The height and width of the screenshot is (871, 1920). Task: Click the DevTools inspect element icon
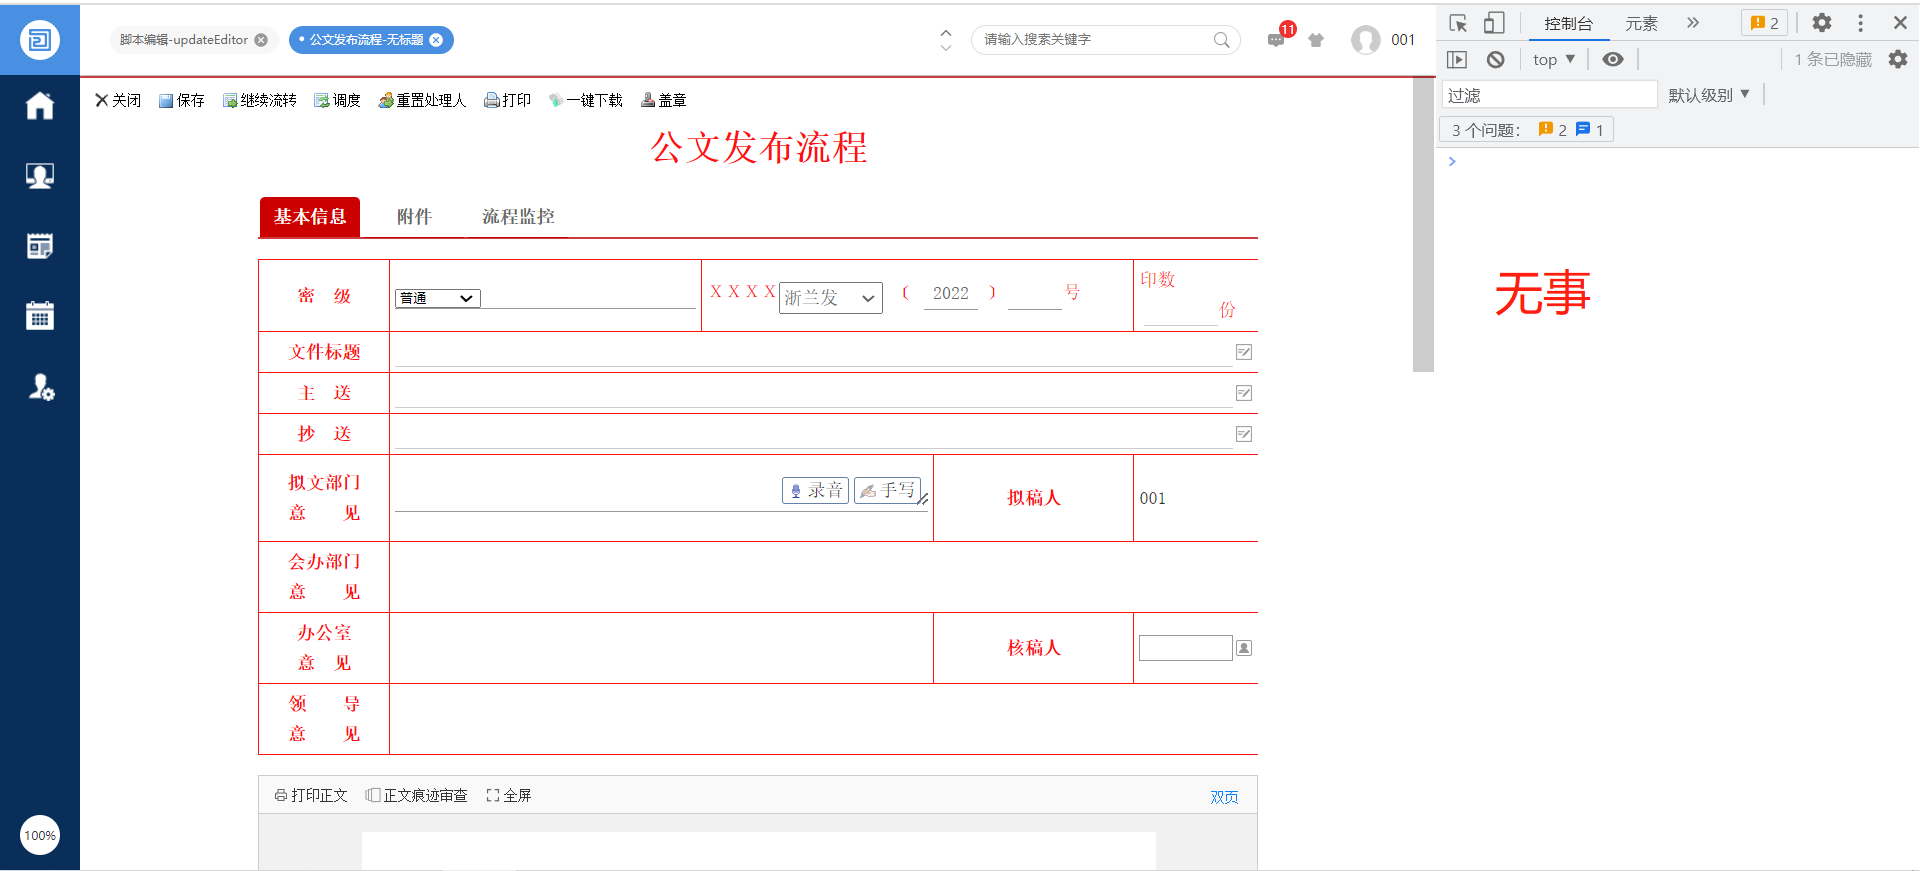coord(1457,23)
